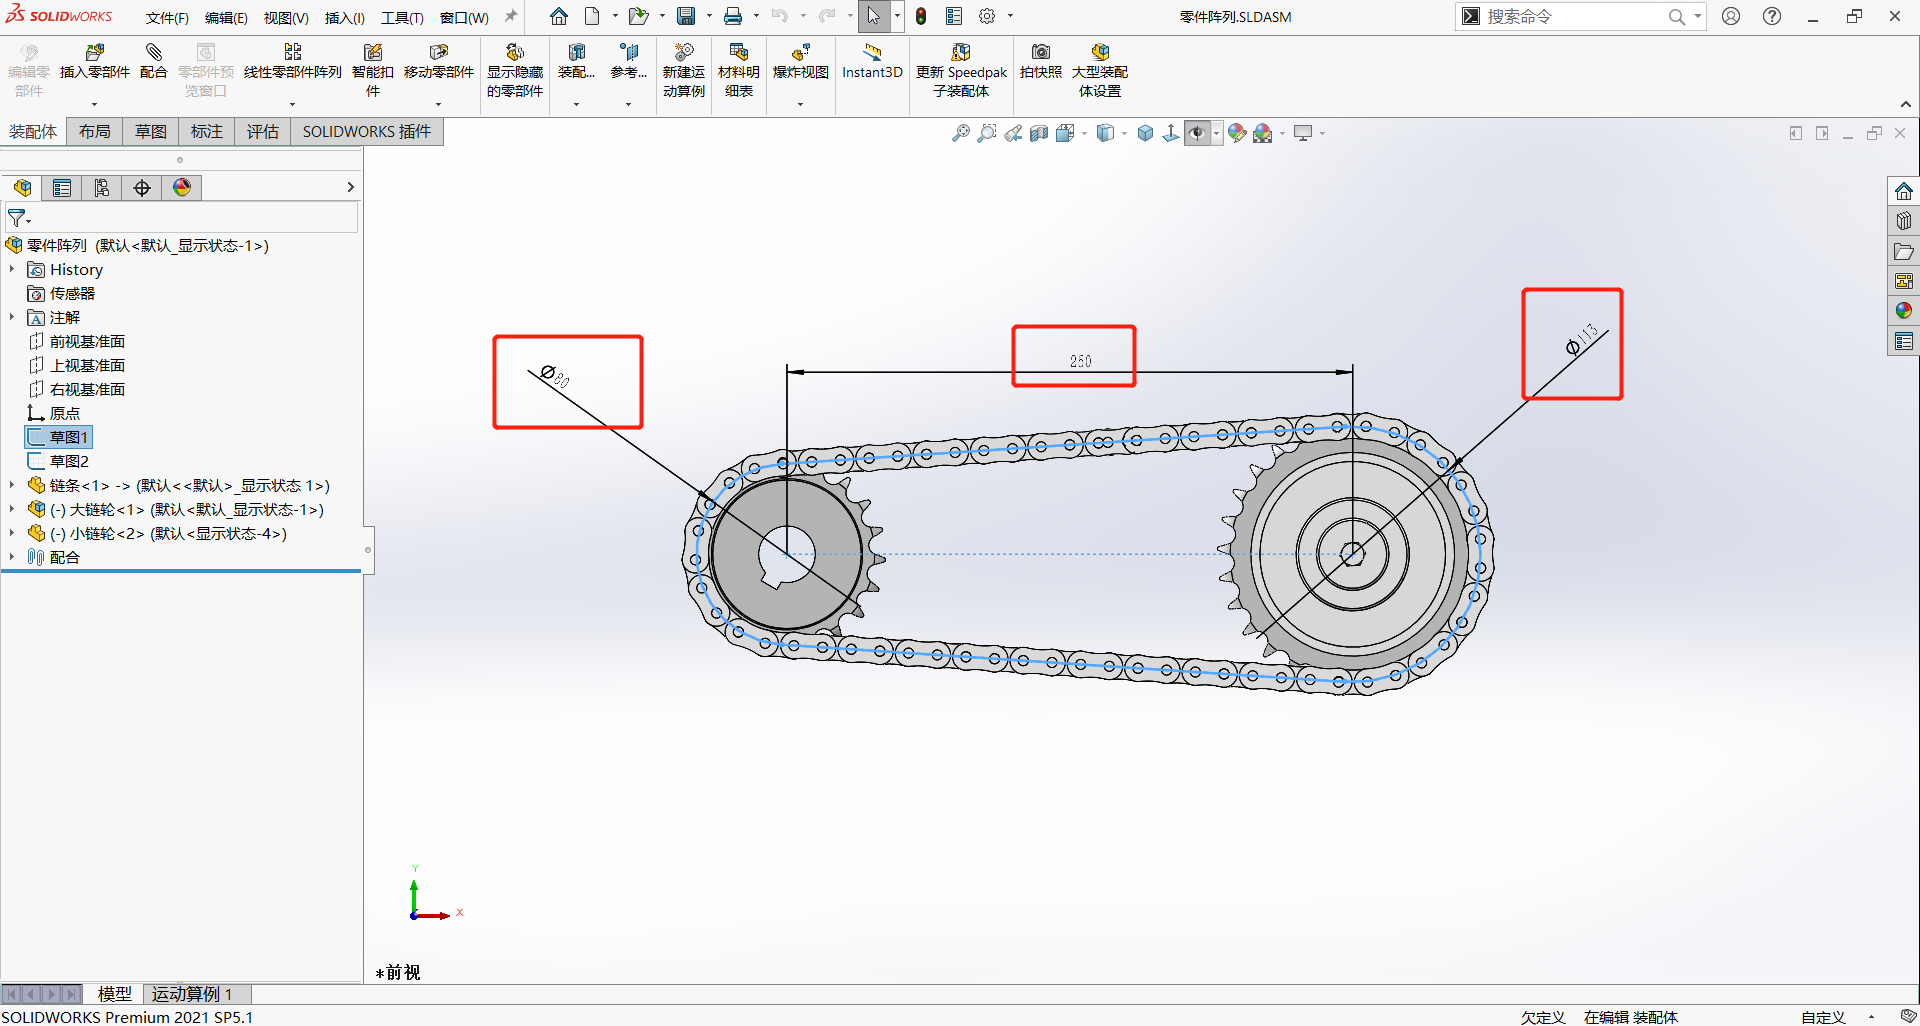This screenshot has width=1920, height=1026.
Task: Click the Zoom to Area icon
Action: click(x=987, y=133)
